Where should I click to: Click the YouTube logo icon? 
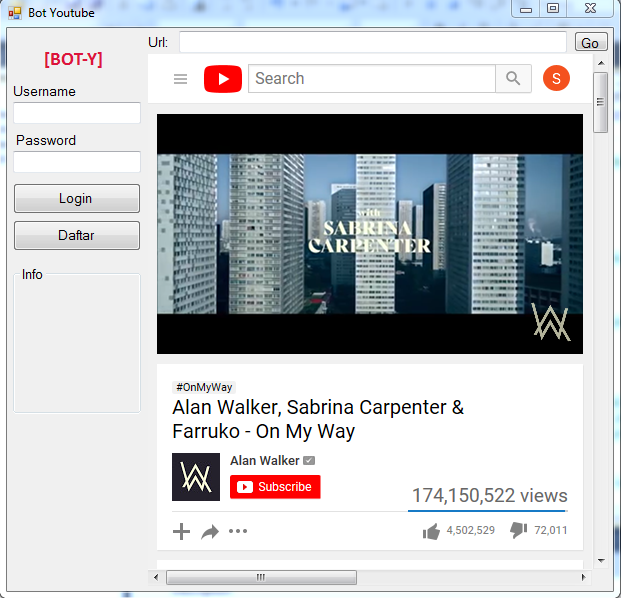[223, 79]
